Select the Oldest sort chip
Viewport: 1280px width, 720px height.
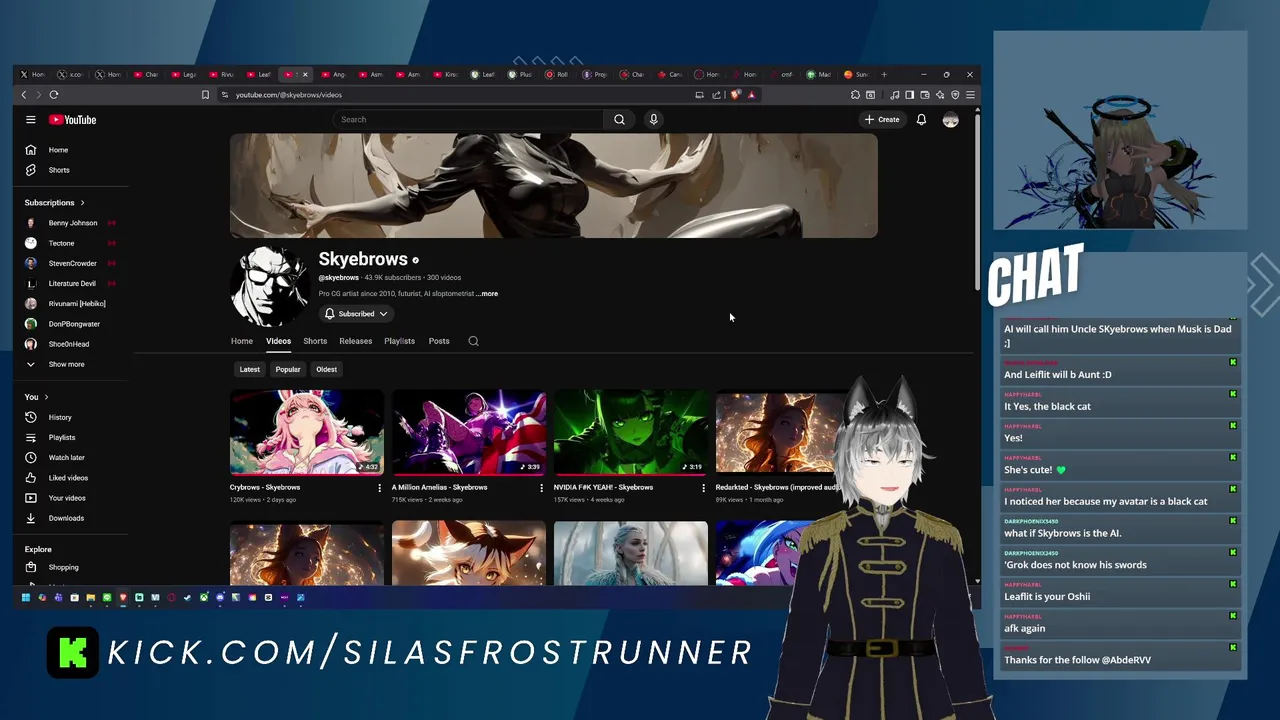tap(327, 369)
